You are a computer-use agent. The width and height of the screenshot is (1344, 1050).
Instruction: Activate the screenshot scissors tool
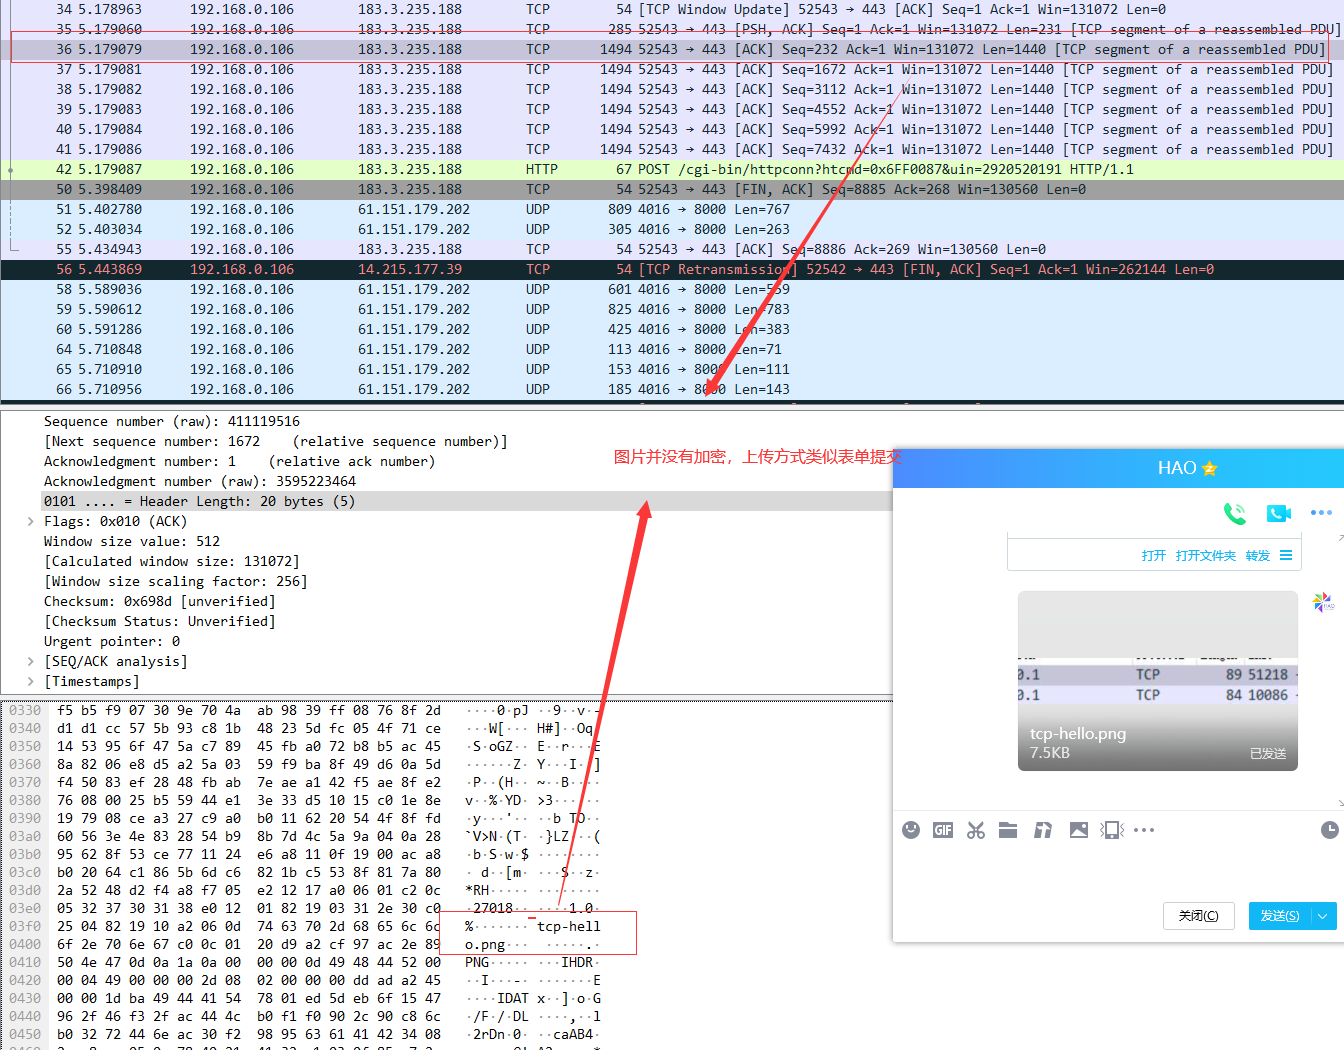(976, 830)
